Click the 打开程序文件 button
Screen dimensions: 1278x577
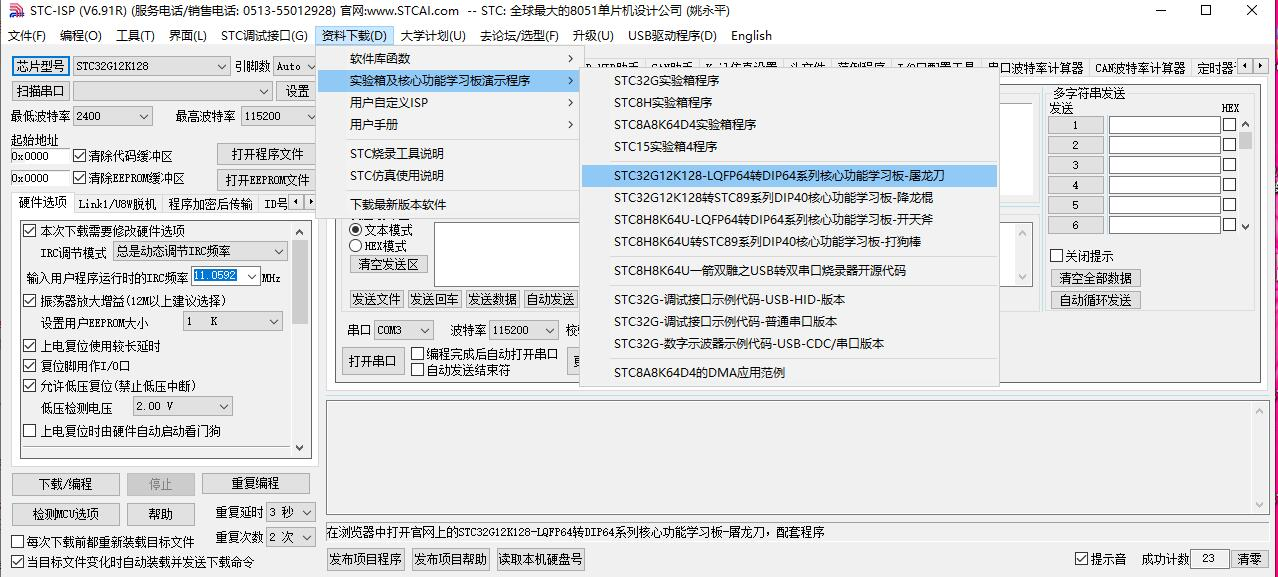point(267,154)
